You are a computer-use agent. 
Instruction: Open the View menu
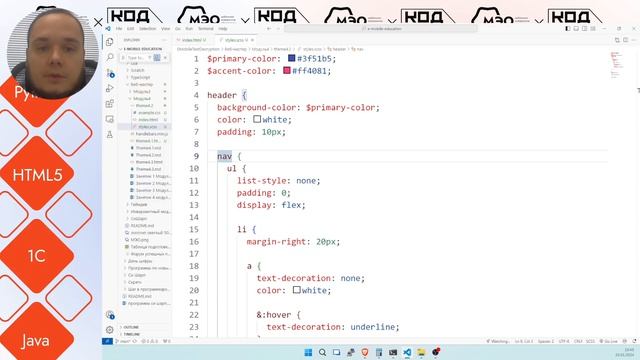click(165, 29)
